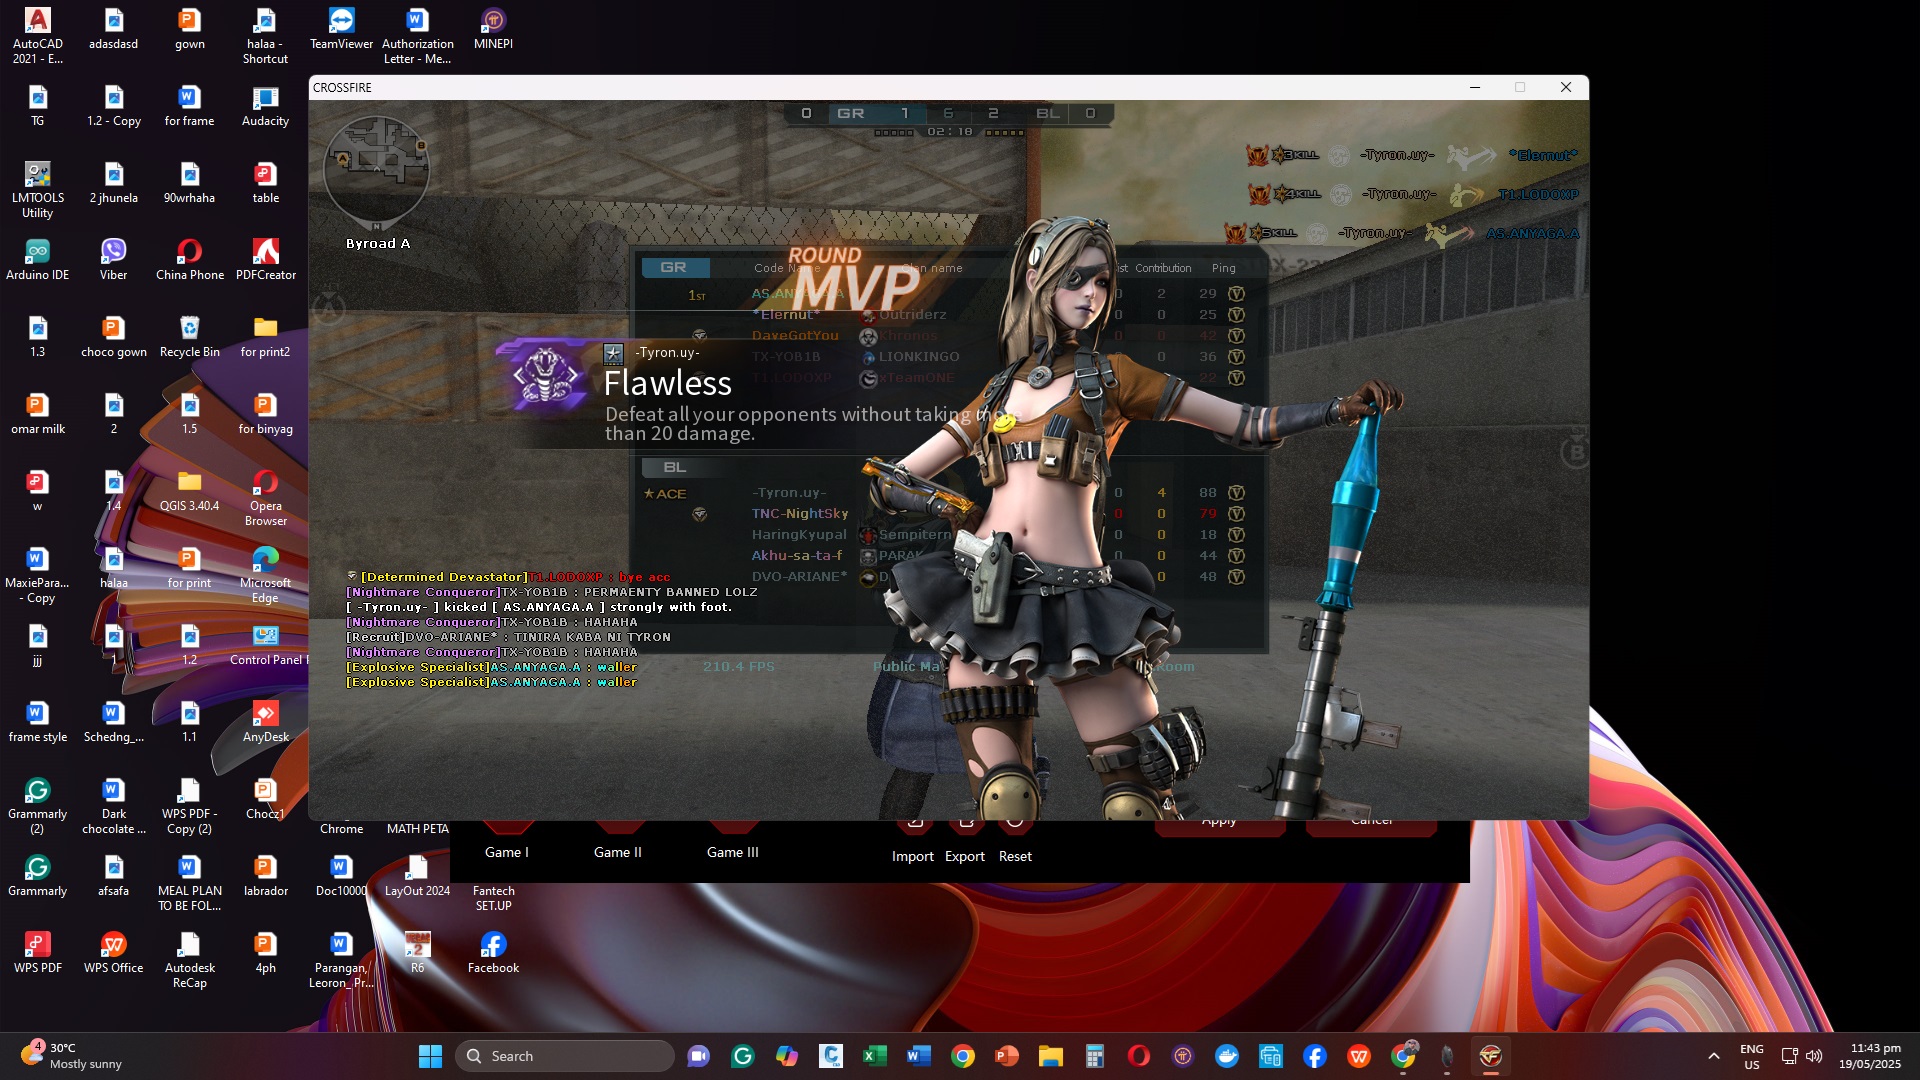The width and height of the screenshot is (1920, 1080).
Task: Click the BL team header in the scoreboard
Action: tap(675, 467)
